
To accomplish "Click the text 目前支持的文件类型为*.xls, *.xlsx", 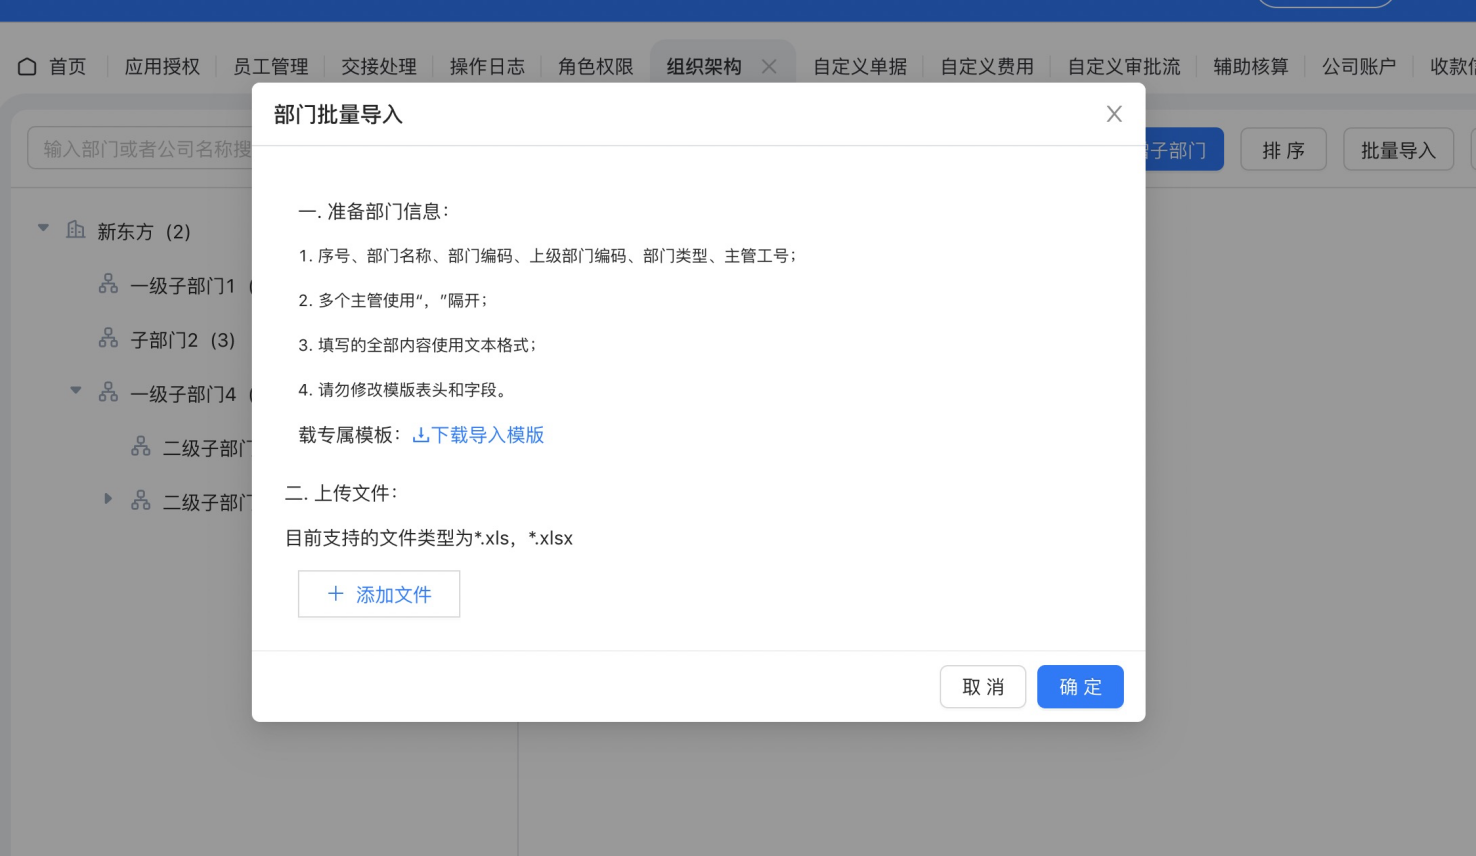I will pyautogui.click(x=429, y=538).
